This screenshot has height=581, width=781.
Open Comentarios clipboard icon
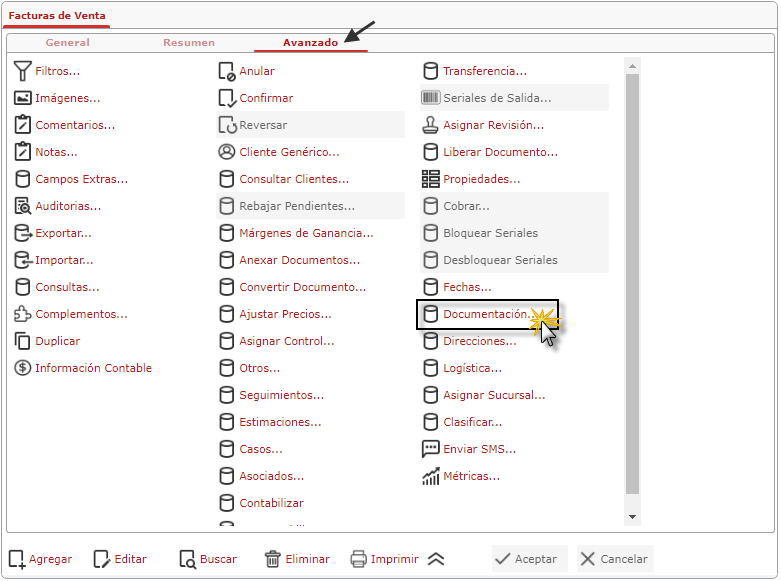coord(23,125)
